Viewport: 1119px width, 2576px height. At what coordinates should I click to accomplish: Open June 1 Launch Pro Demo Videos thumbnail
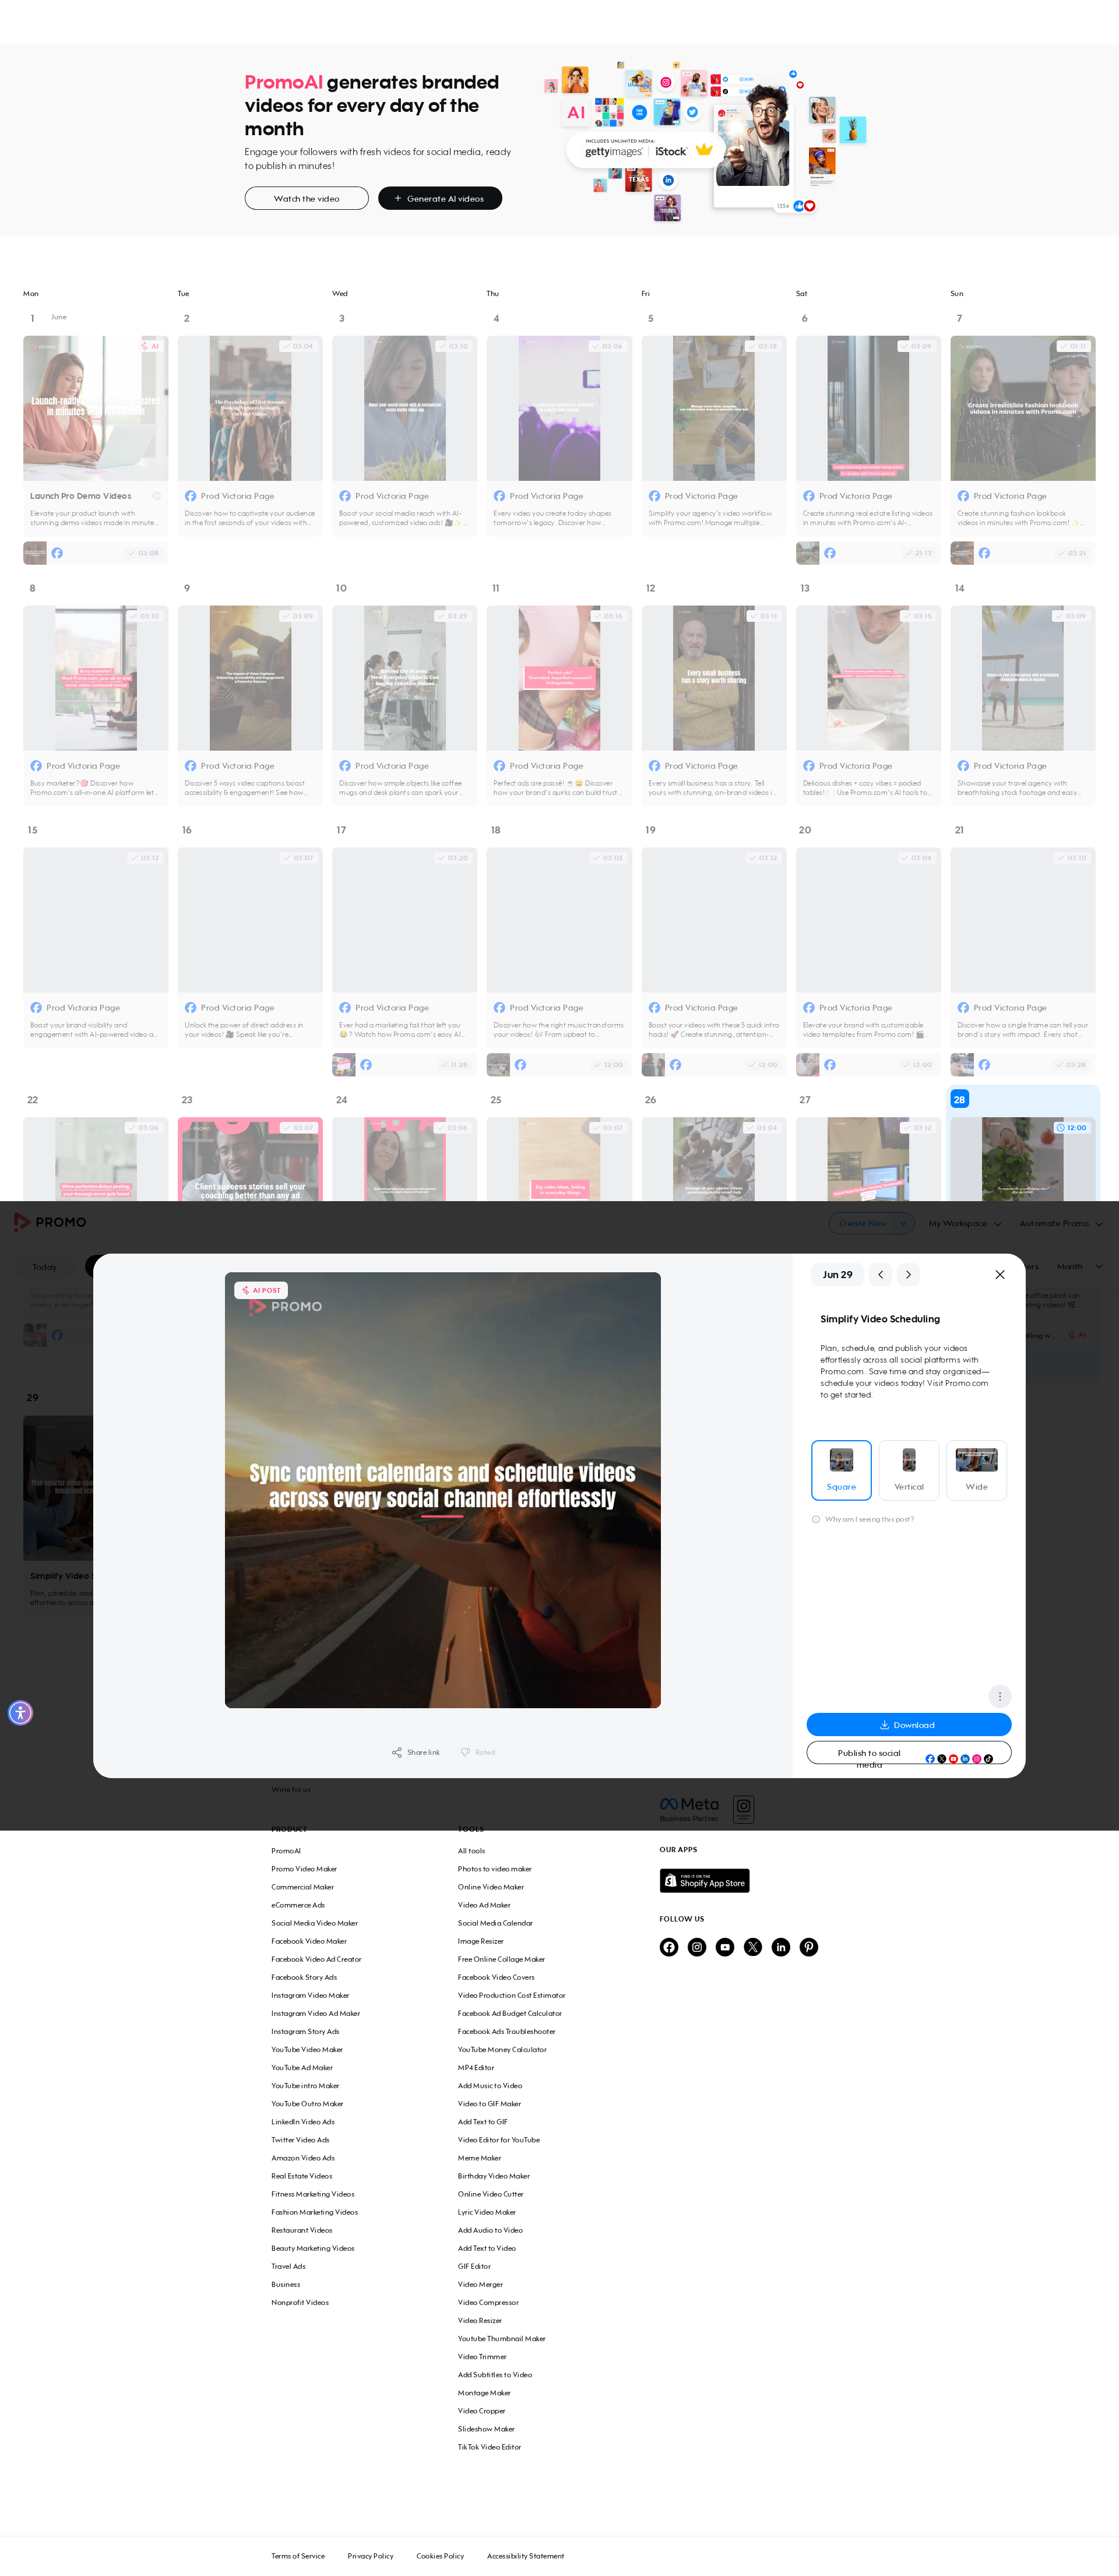[95, 408]
